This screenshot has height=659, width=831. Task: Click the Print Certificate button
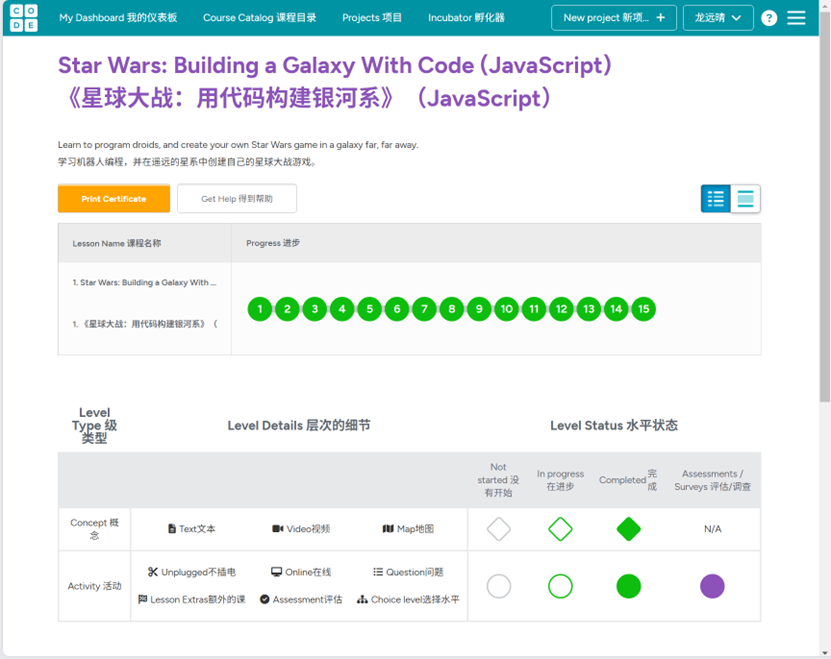(114, 199)
